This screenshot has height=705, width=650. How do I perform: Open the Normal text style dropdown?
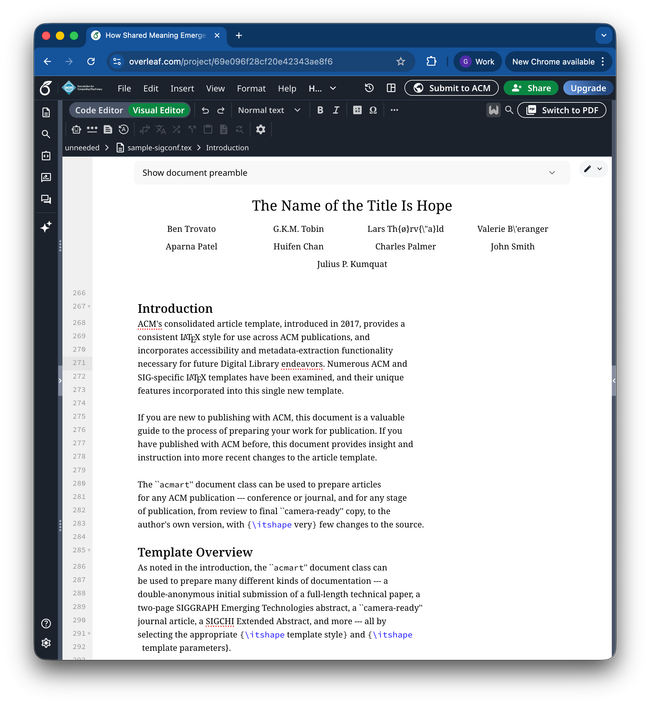268,110
